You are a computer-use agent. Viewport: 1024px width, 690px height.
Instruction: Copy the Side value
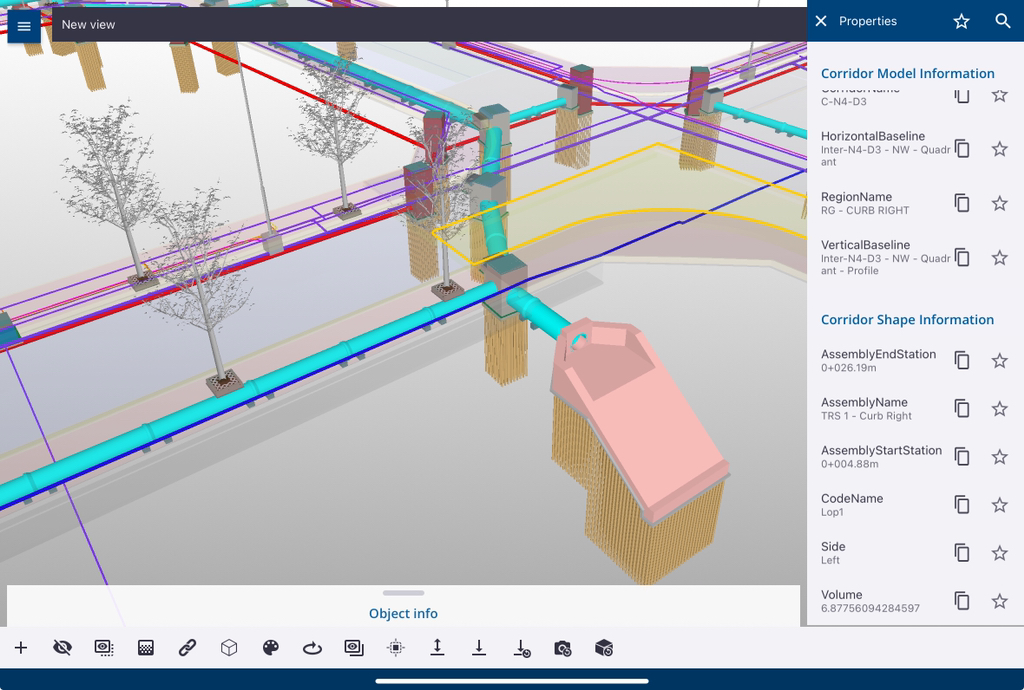(x=961, y=553)
